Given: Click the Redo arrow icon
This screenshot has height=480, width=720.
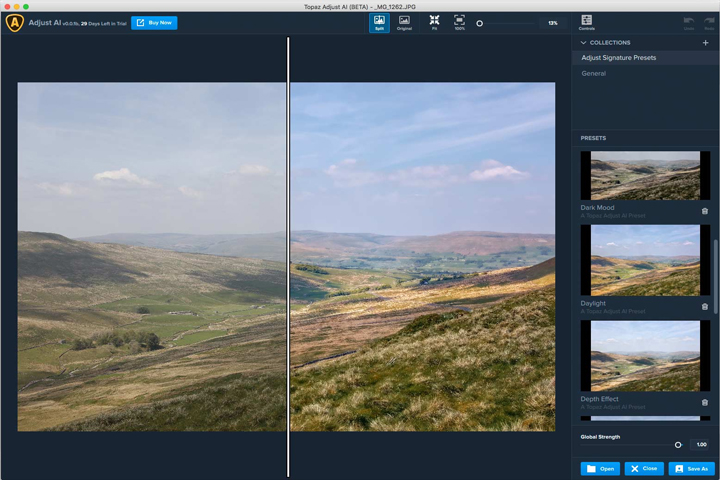Looking at the screenshot, I should point(709,23).
